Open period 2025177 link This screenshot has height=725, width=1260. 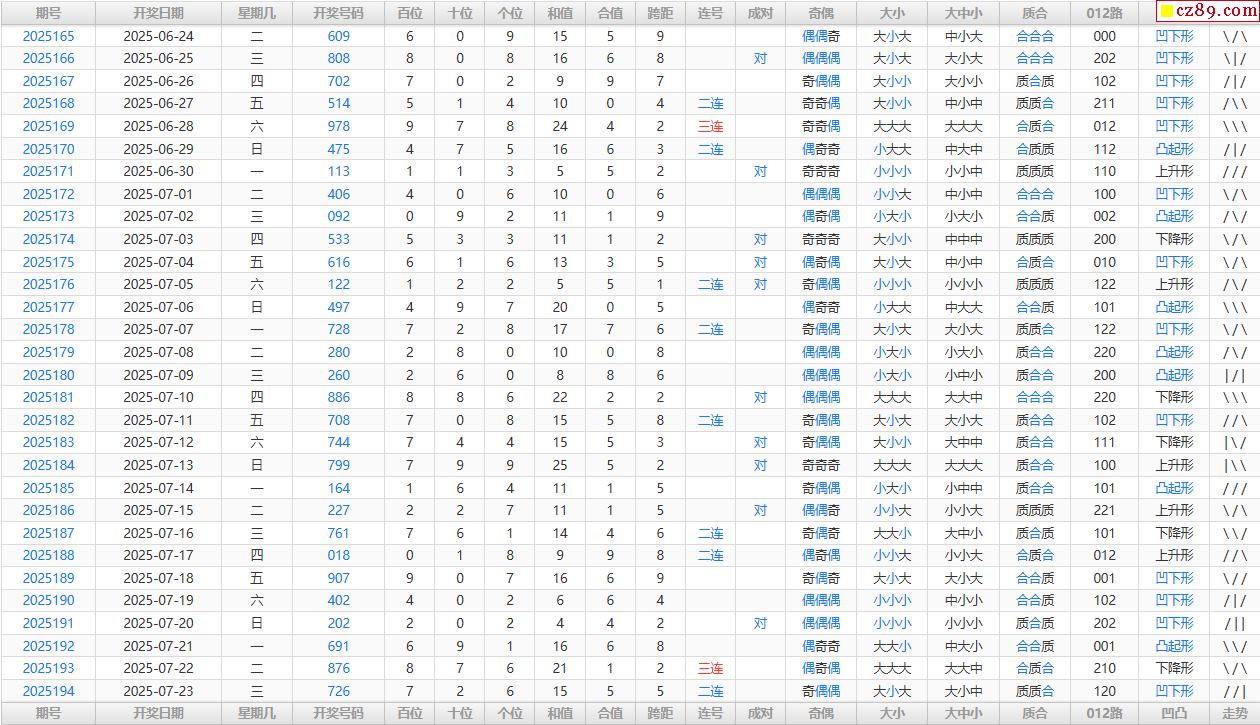tap(48, 307)
